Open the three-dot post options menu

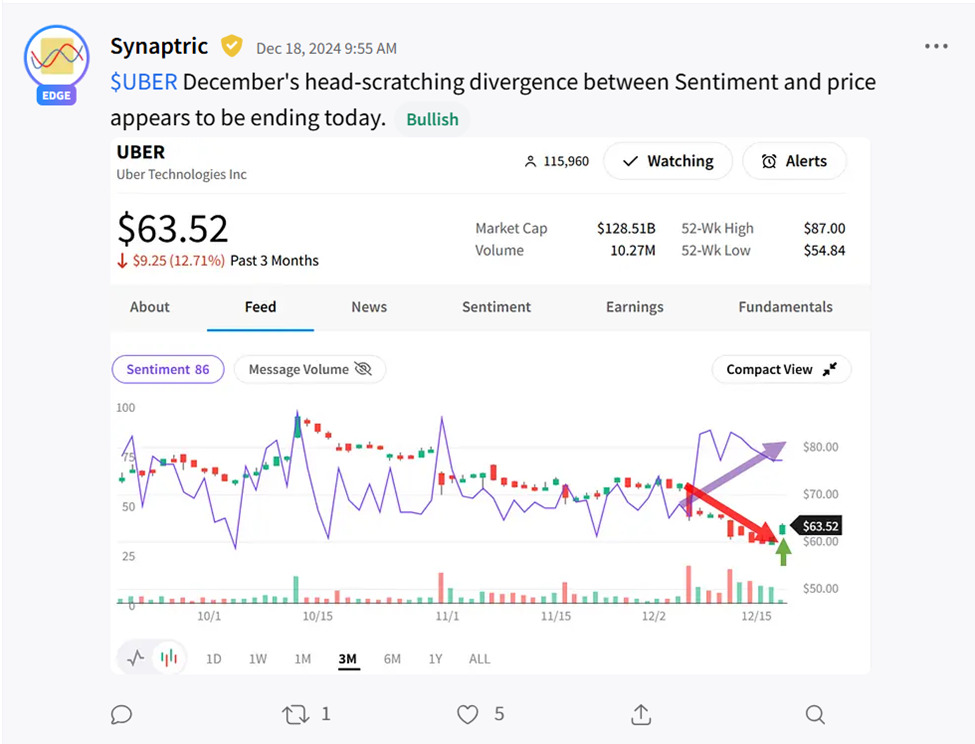[x=936, y=47]
